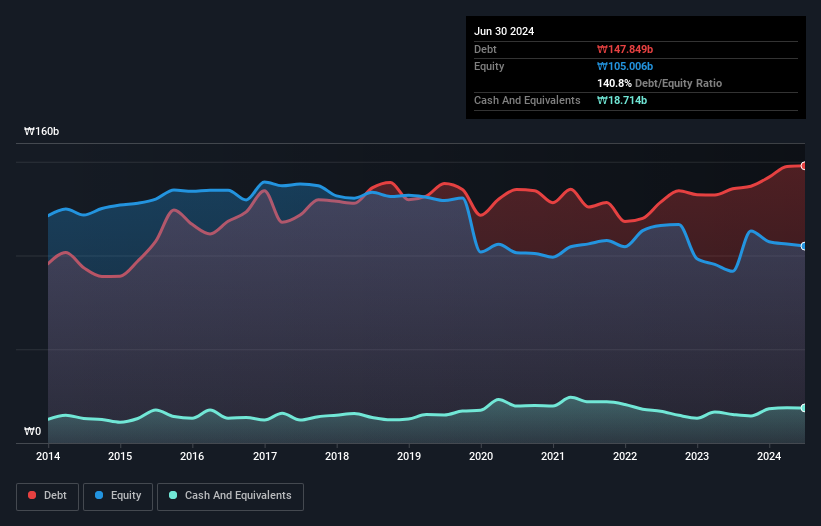Click the ₩147.849b debt value
The image size is (821, 526).
pyautogui.click(x=625, y=49)
